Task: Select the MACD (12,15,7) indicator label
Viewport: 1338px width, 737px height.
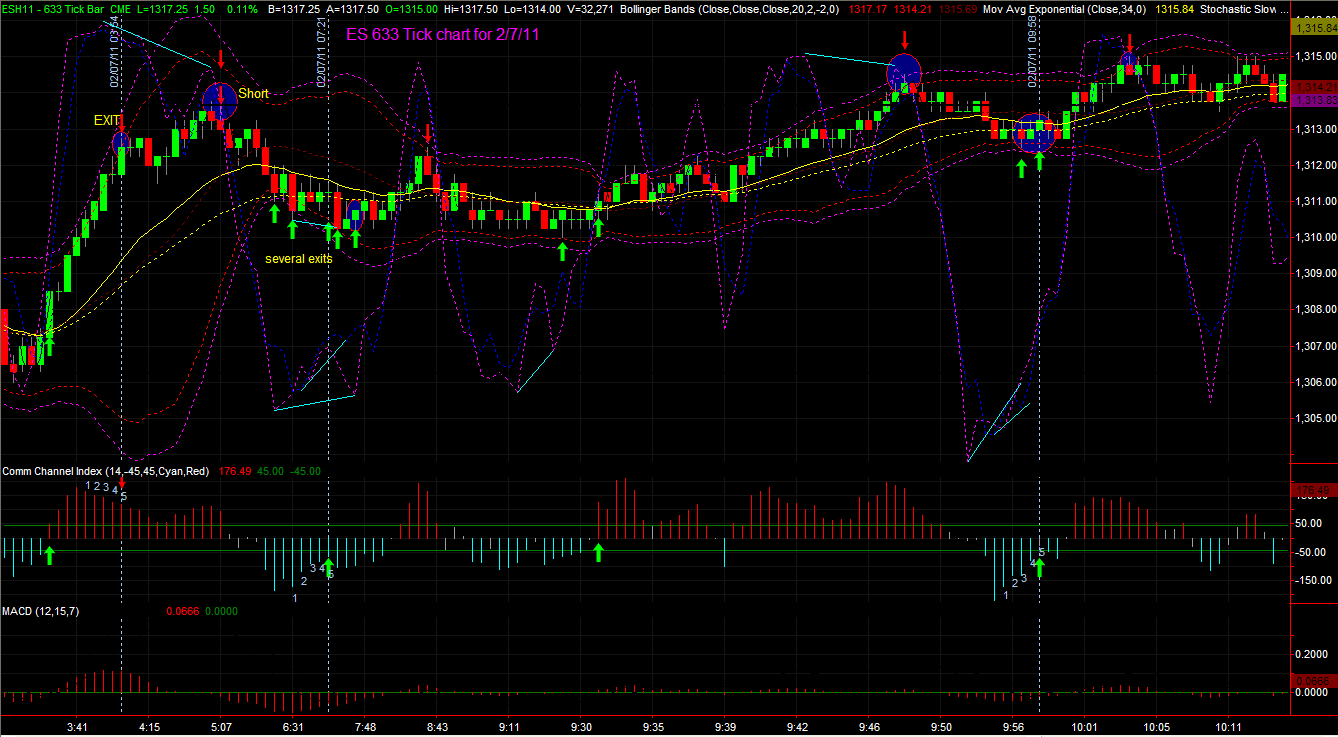Action: pyautogui.click(x=40, y=610)
